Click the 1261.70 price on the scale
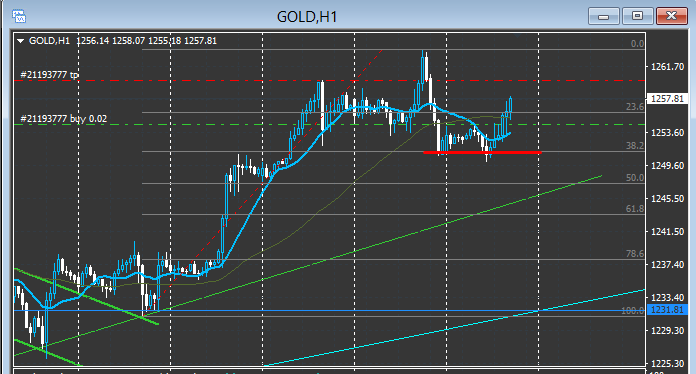This screenshot has width=696, height=374. click(668, 67)
